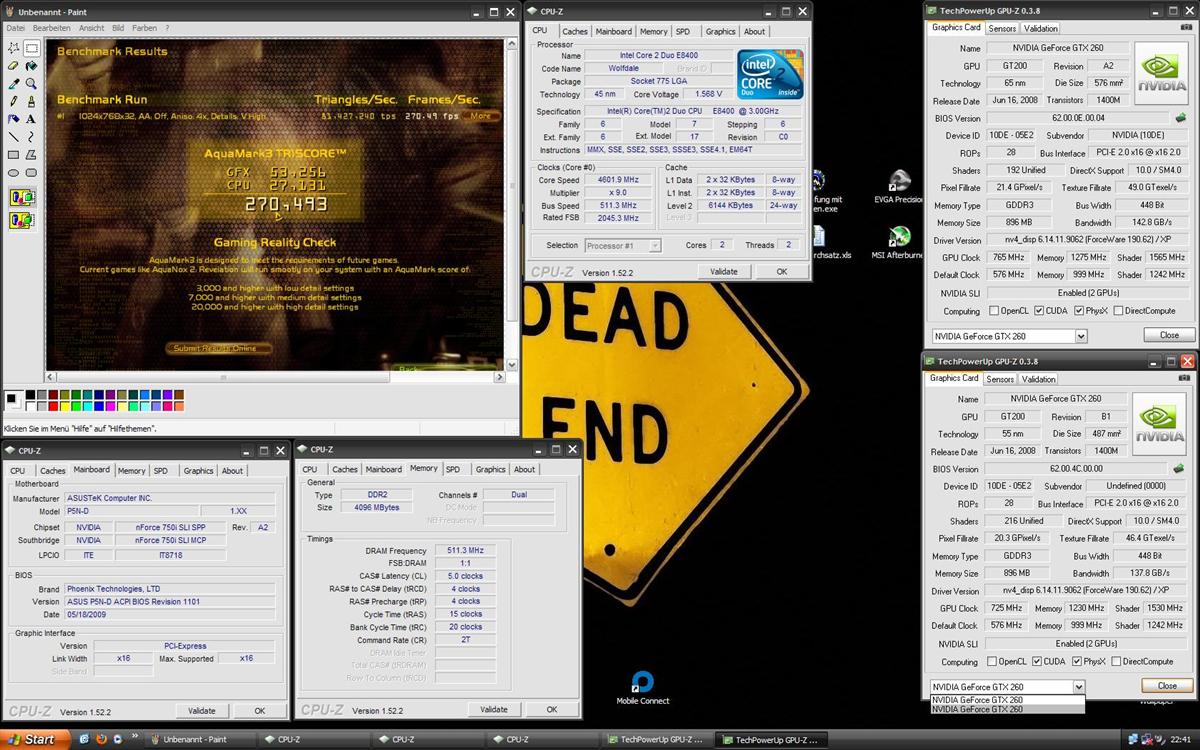This screenshot has width=1200, height=750.
Task: Open the Datei menu in Paint
Action: point(16,28)
